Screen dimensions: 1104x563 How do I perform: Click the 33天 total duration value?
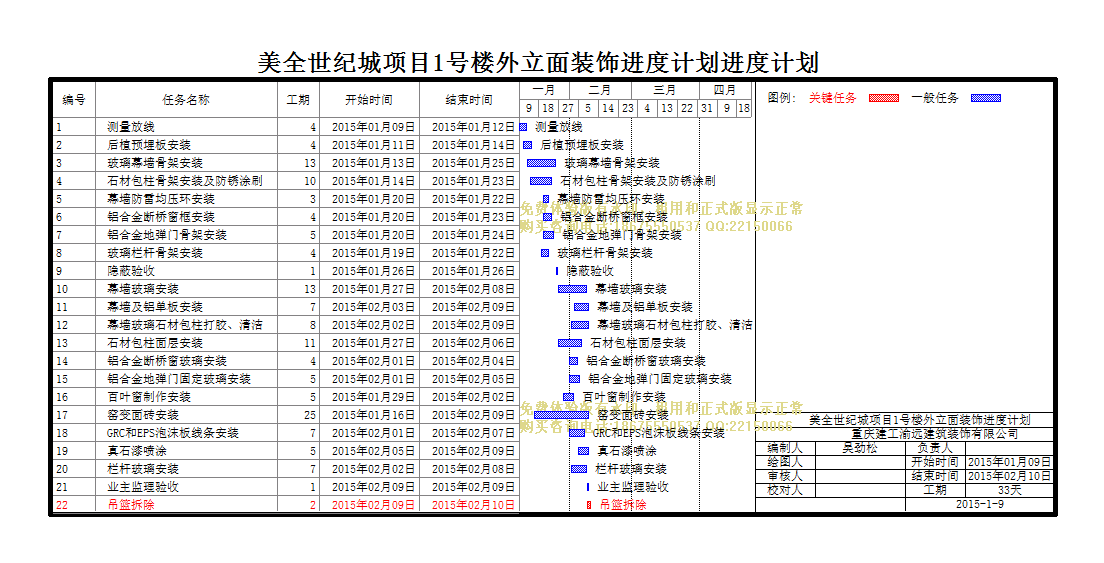pyautogui.click(x=1009, y=490)
